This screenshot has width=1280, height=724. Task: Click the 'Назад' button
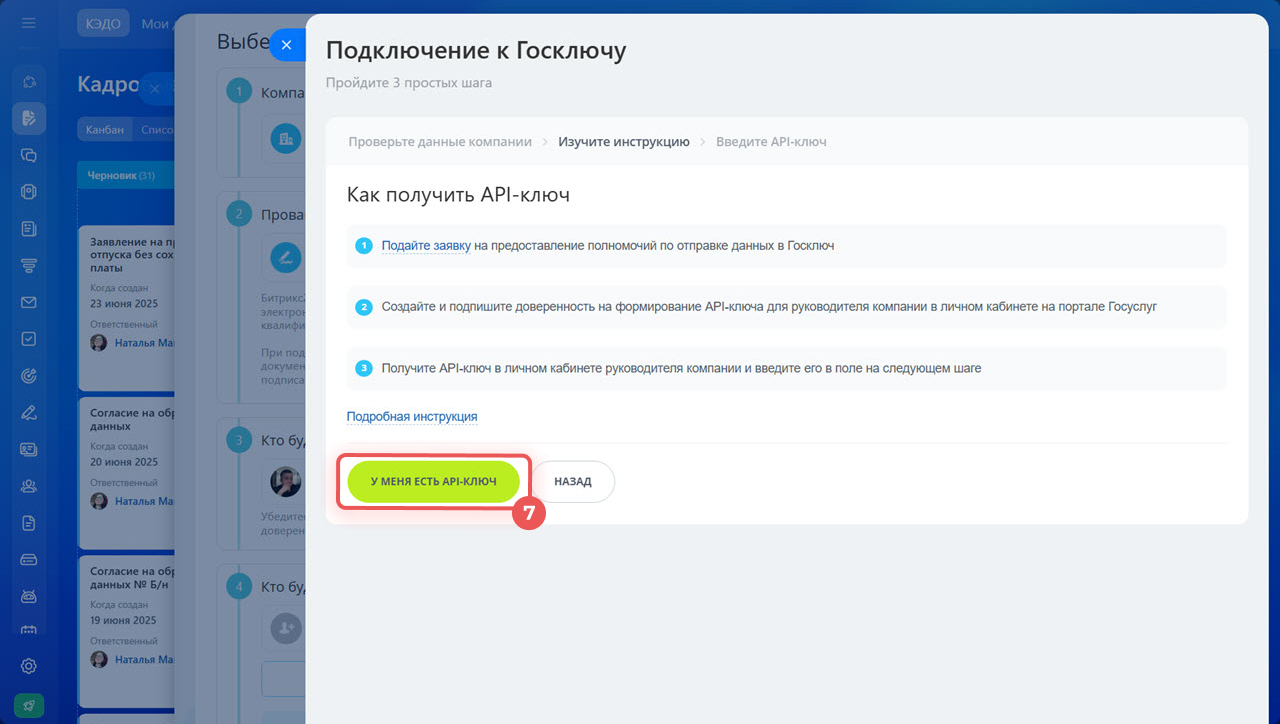pos(573,481)
